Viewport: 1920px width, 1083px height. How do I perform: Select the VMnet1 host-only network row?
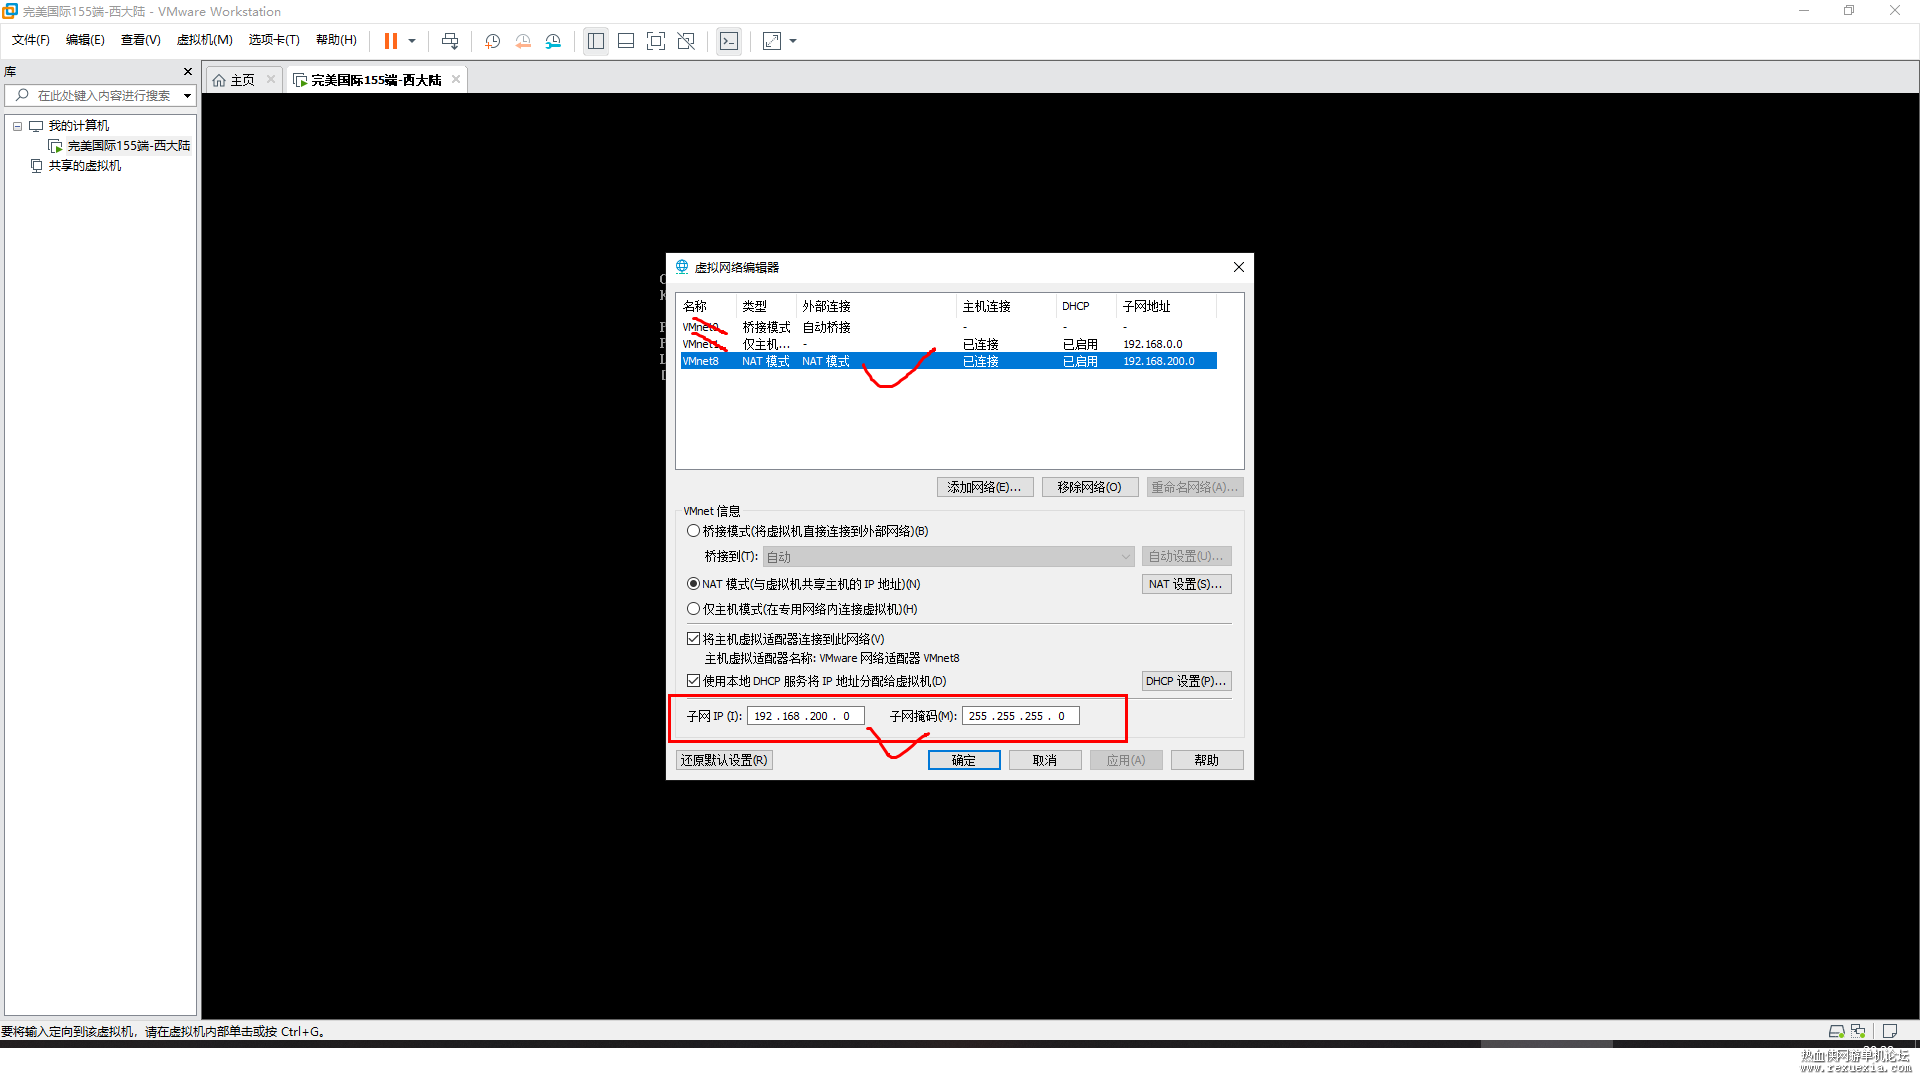(x=948, y=345)
